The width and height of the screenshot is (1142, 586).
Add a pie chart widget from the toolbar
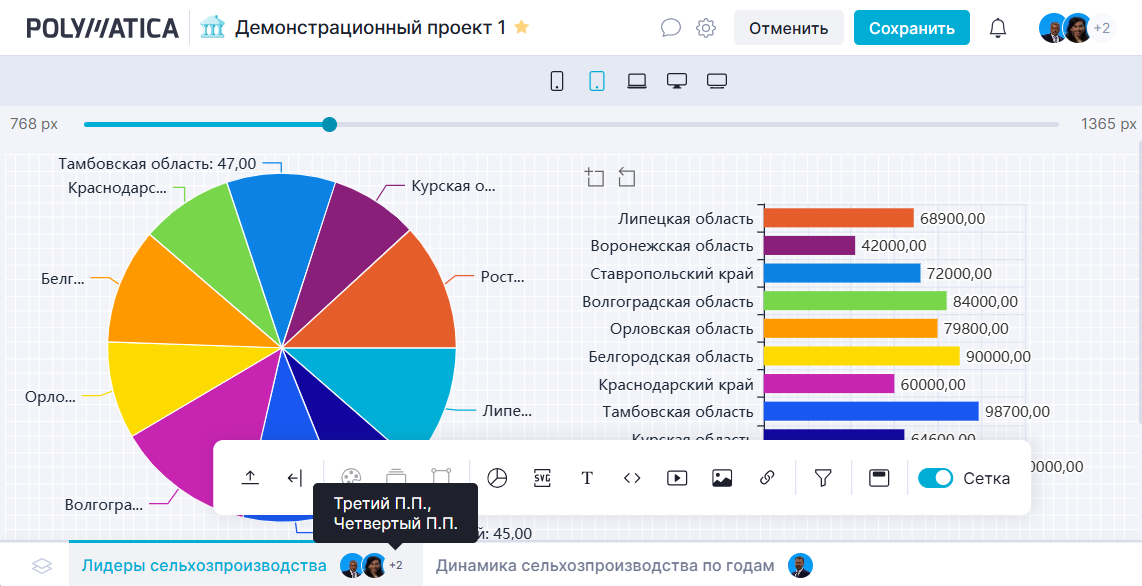point(497,478)
